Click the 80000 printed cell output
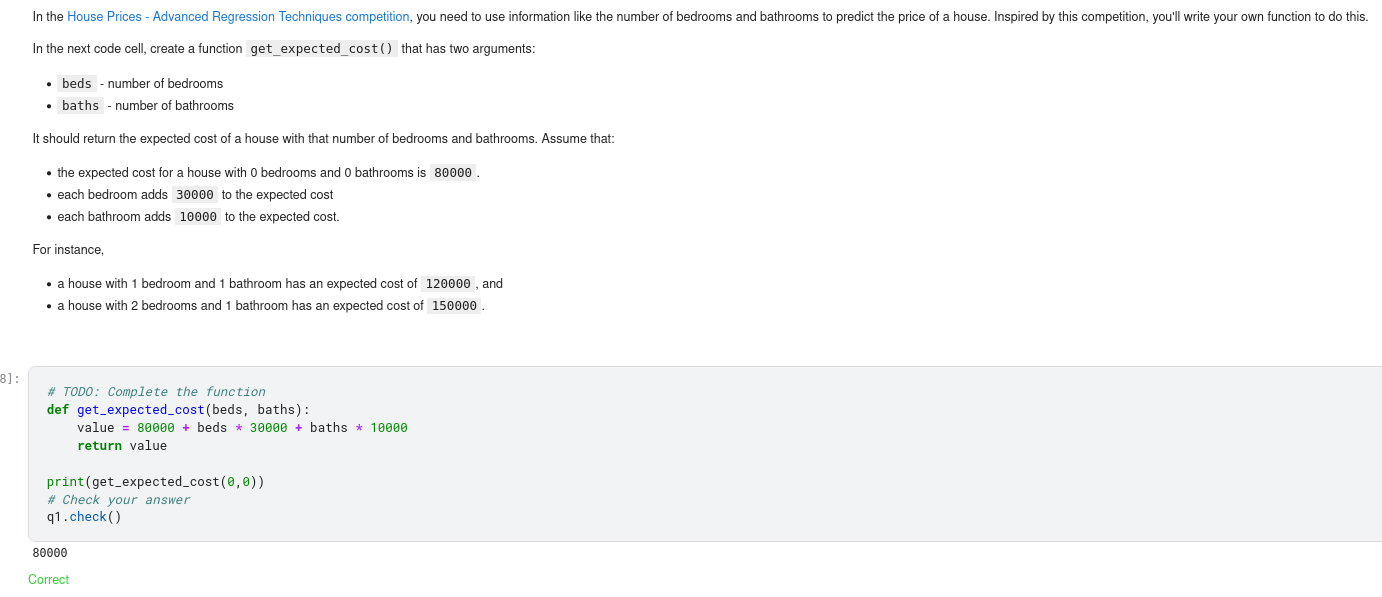The width and height of the screenshot is (1382, 597). point(50,553)
